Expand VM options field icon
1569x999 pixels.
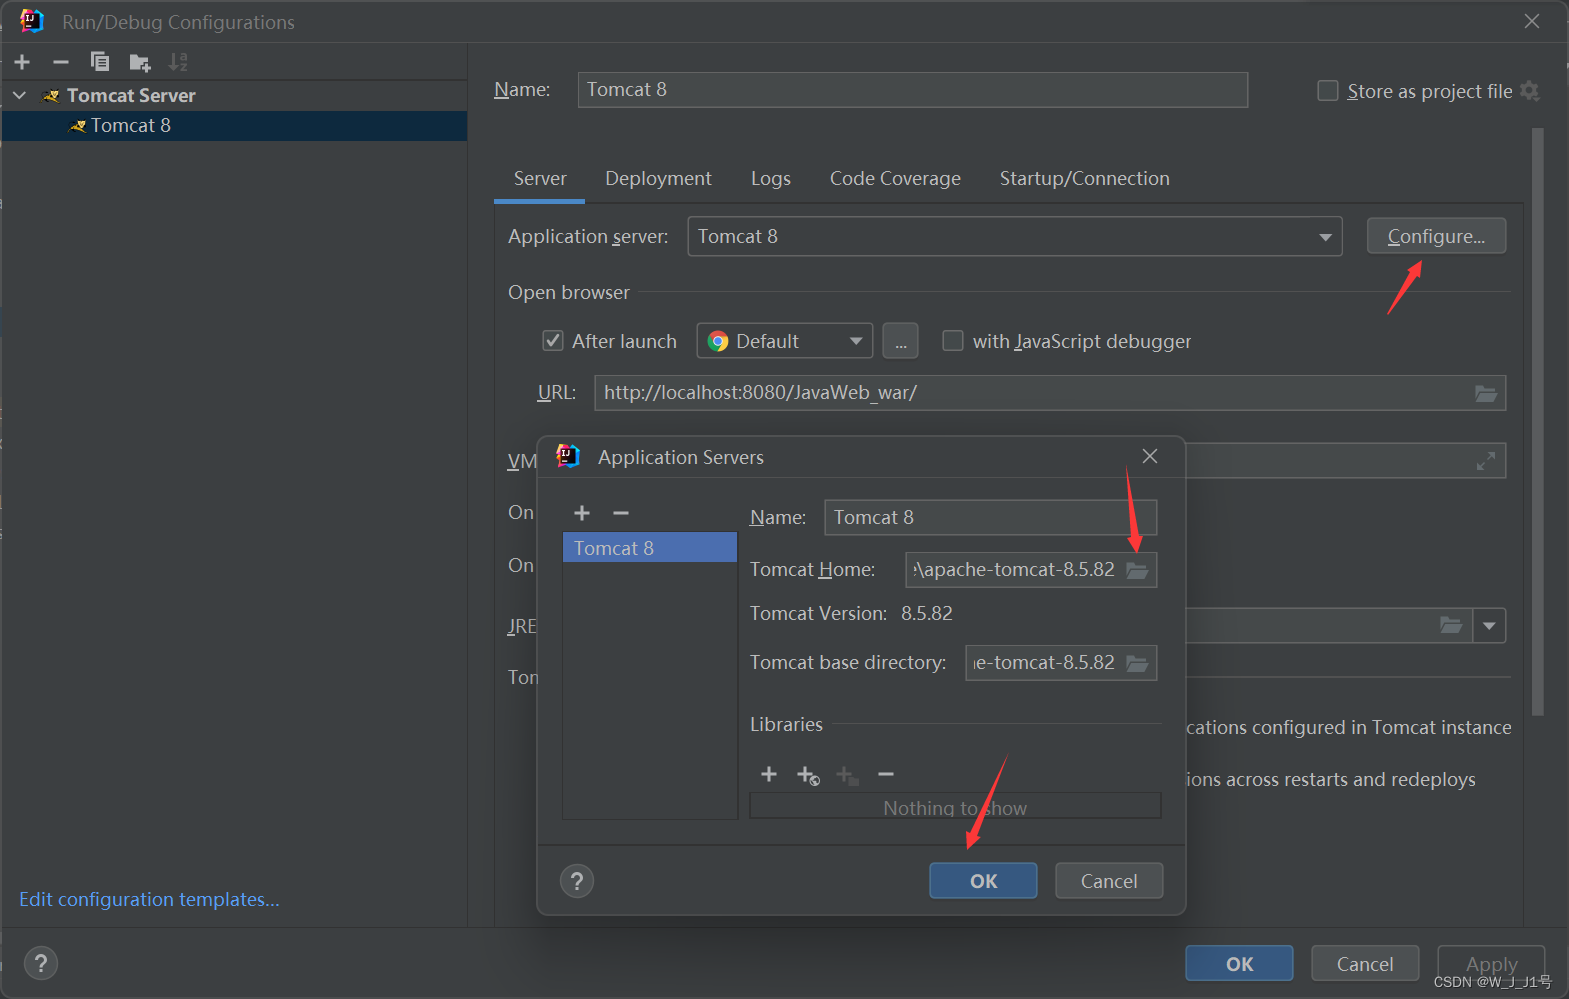pyautogui.click(x=1486, y=461)
